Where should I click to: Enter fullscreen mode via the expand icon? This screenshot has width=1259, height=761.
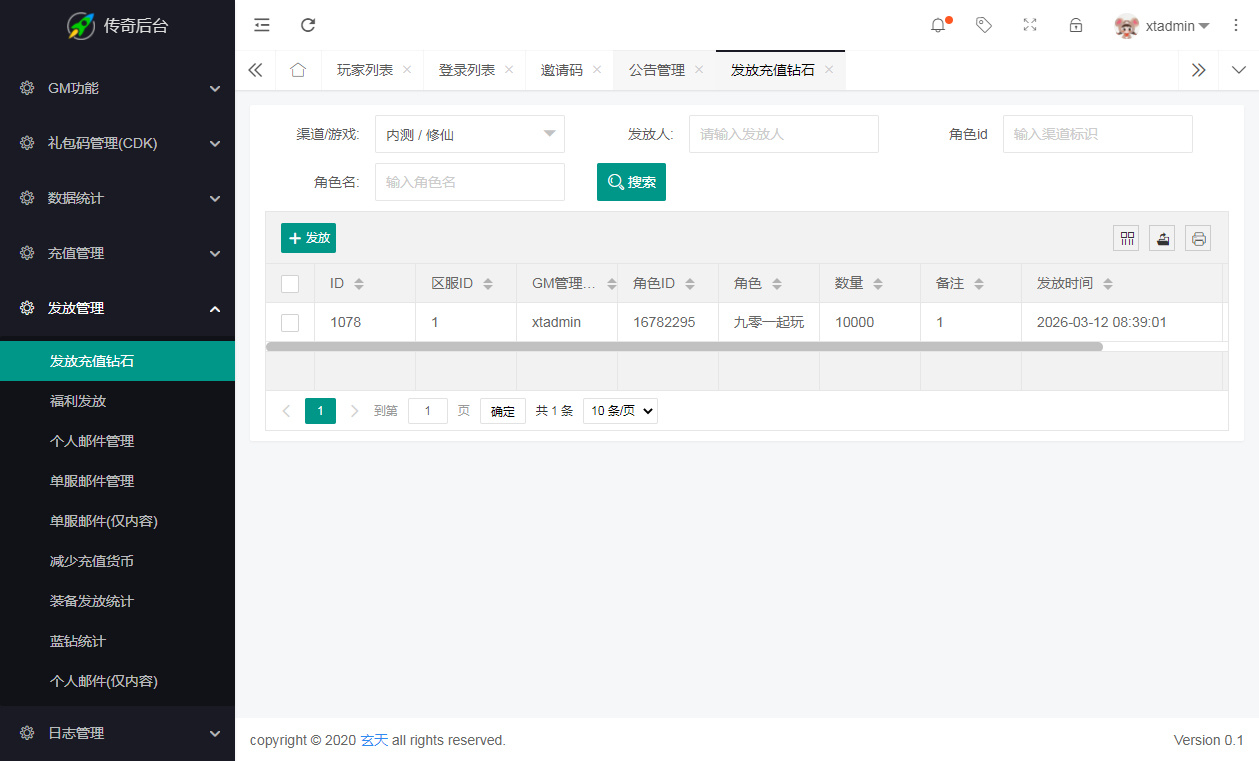[x=1030, y=25]
